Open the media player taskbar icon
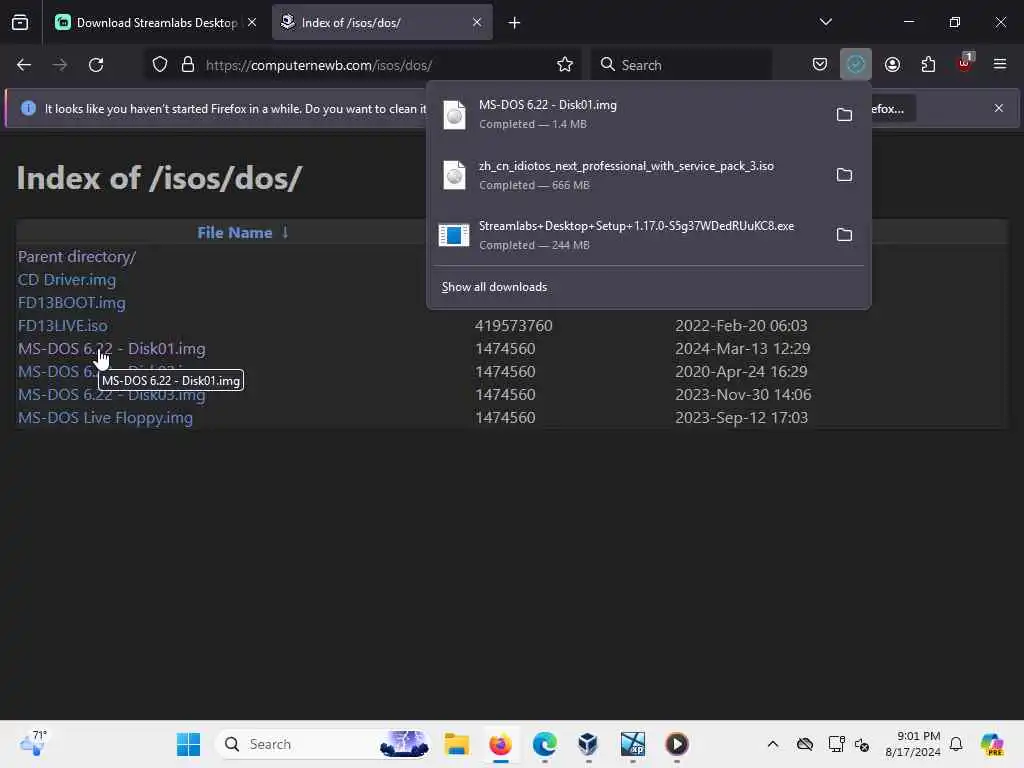 [677, 744]
